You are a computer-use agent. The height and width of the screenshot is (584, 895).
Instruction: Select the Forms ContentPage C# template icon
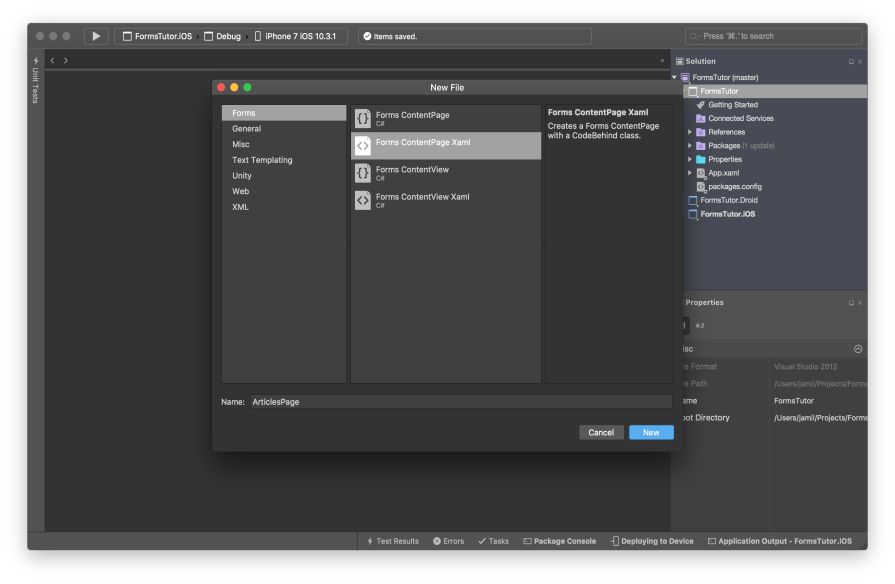(363, 118)
